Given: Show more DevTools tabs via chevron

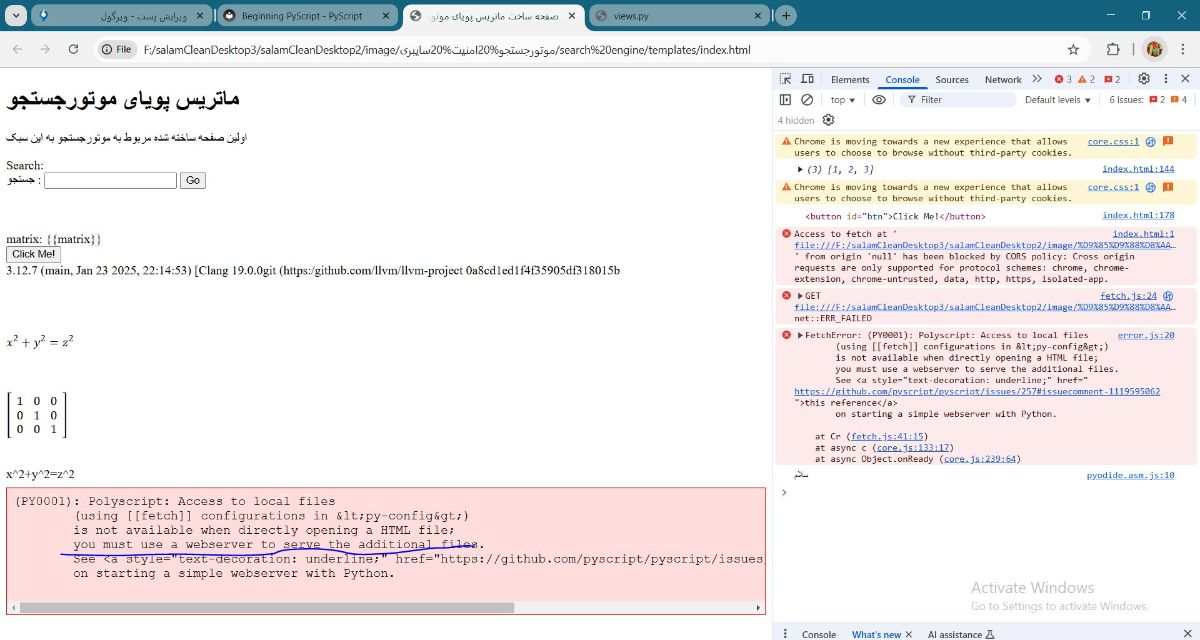Looking at the screenshot, I should 1037,79.
